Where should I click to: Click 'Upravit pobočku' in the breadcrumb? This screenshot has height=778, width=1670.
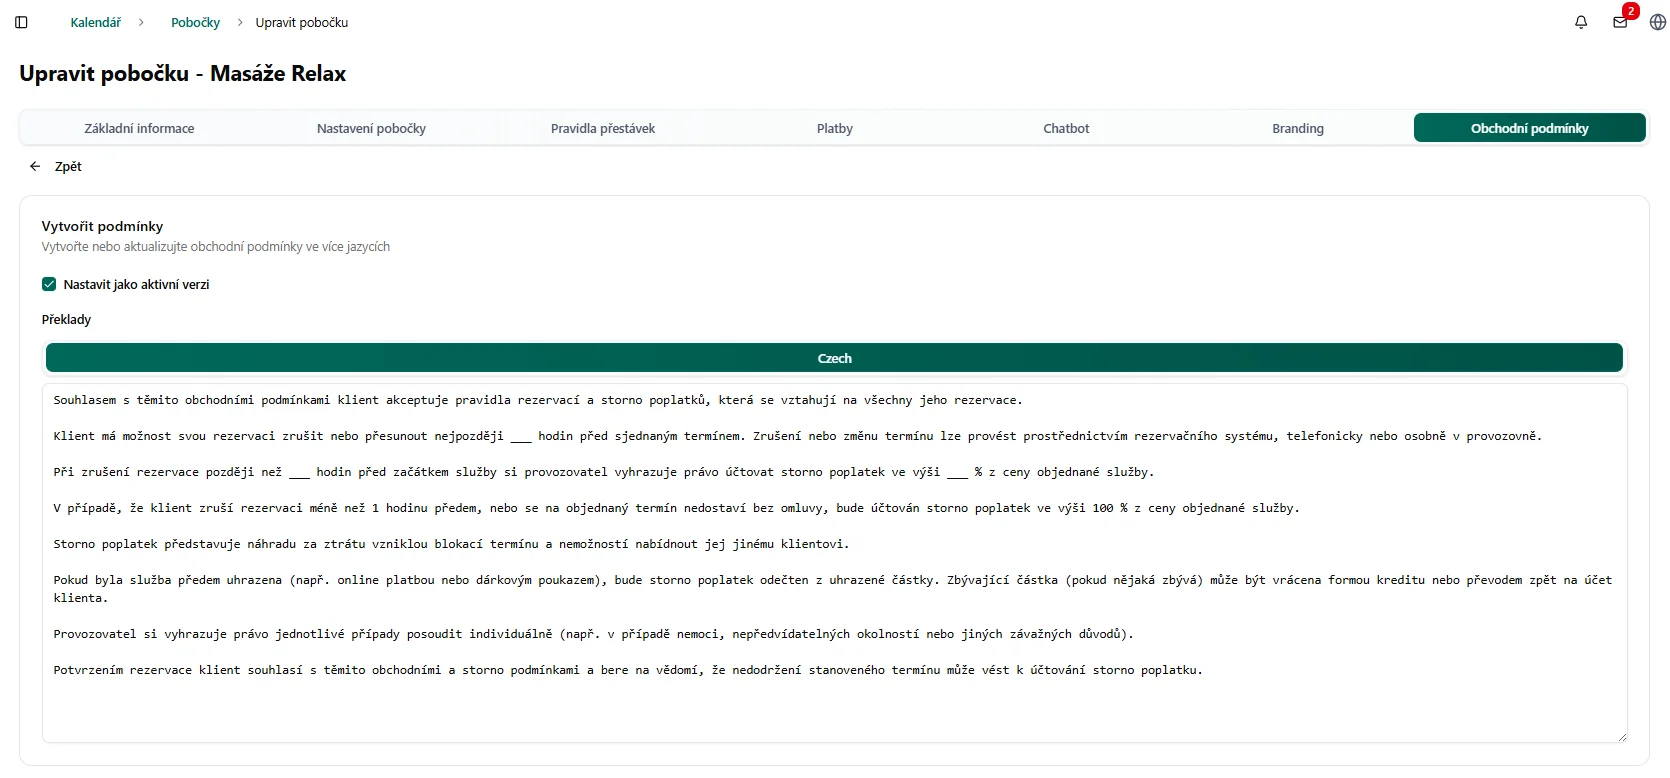(301, 22)
